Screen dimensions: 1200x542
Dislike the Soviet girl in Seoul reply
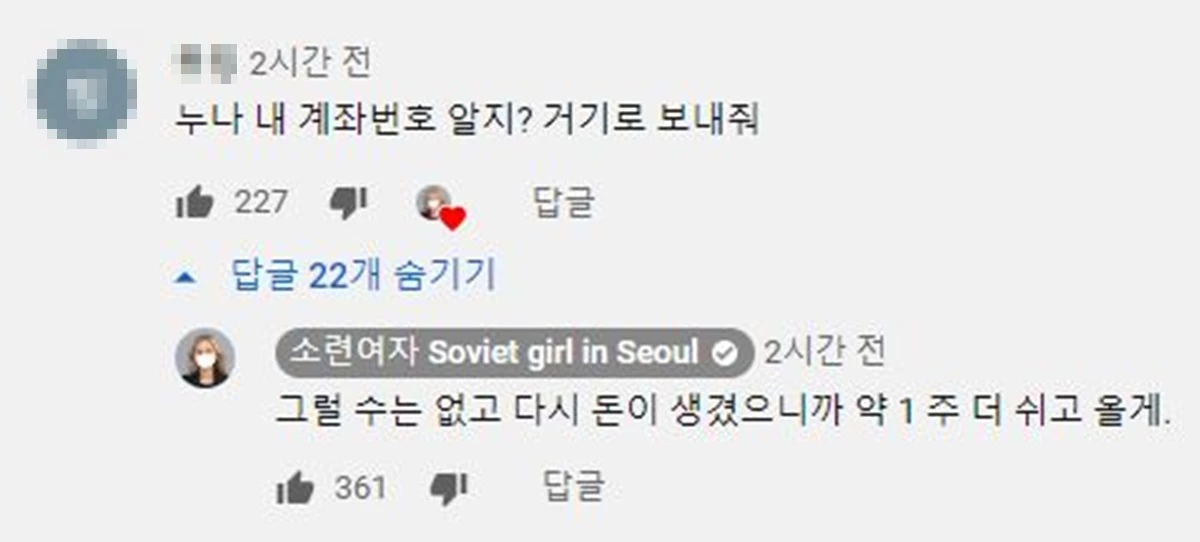coord(448,489)
